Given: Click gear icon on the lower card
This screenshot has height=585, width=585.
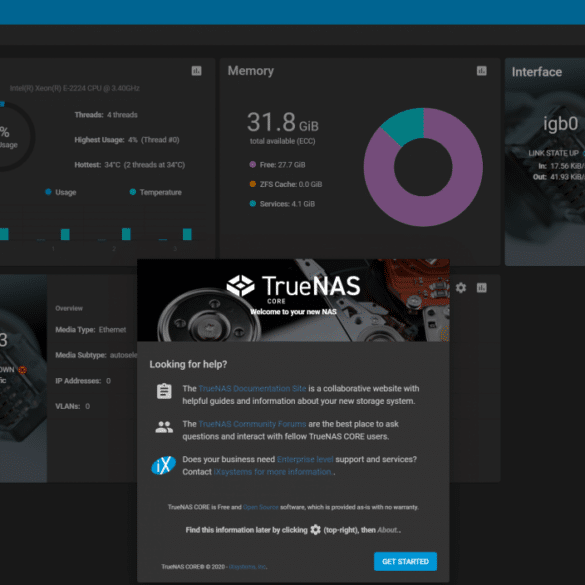Looking at the screenshot, I should tap(461, 288).
